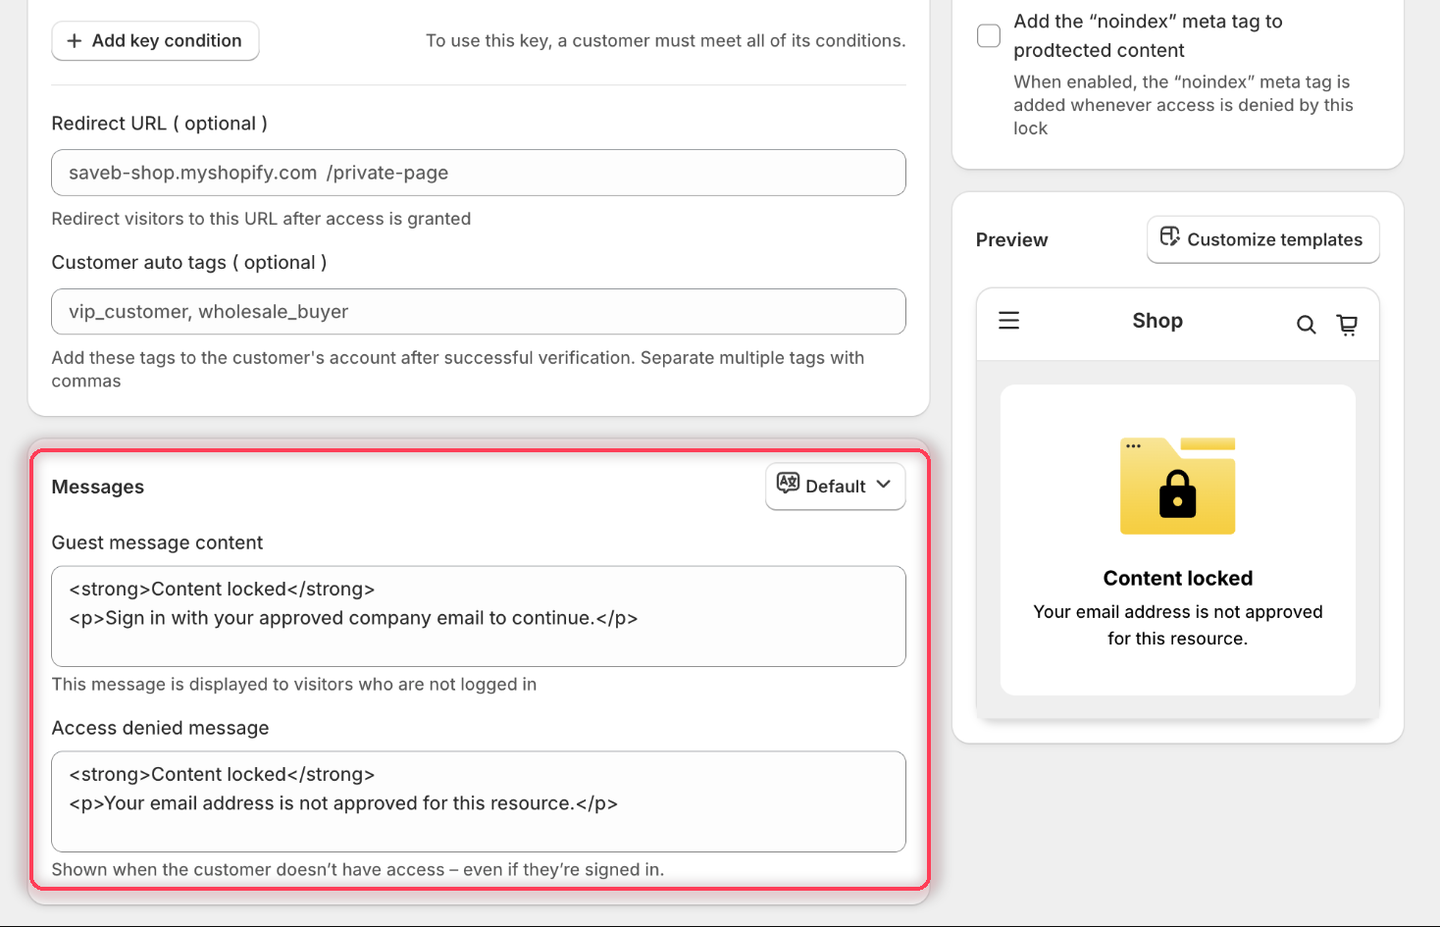This screenshot has height=927, width=1440.
Task: Click the plus icon in Add key condition
Action: click(74, 41)
